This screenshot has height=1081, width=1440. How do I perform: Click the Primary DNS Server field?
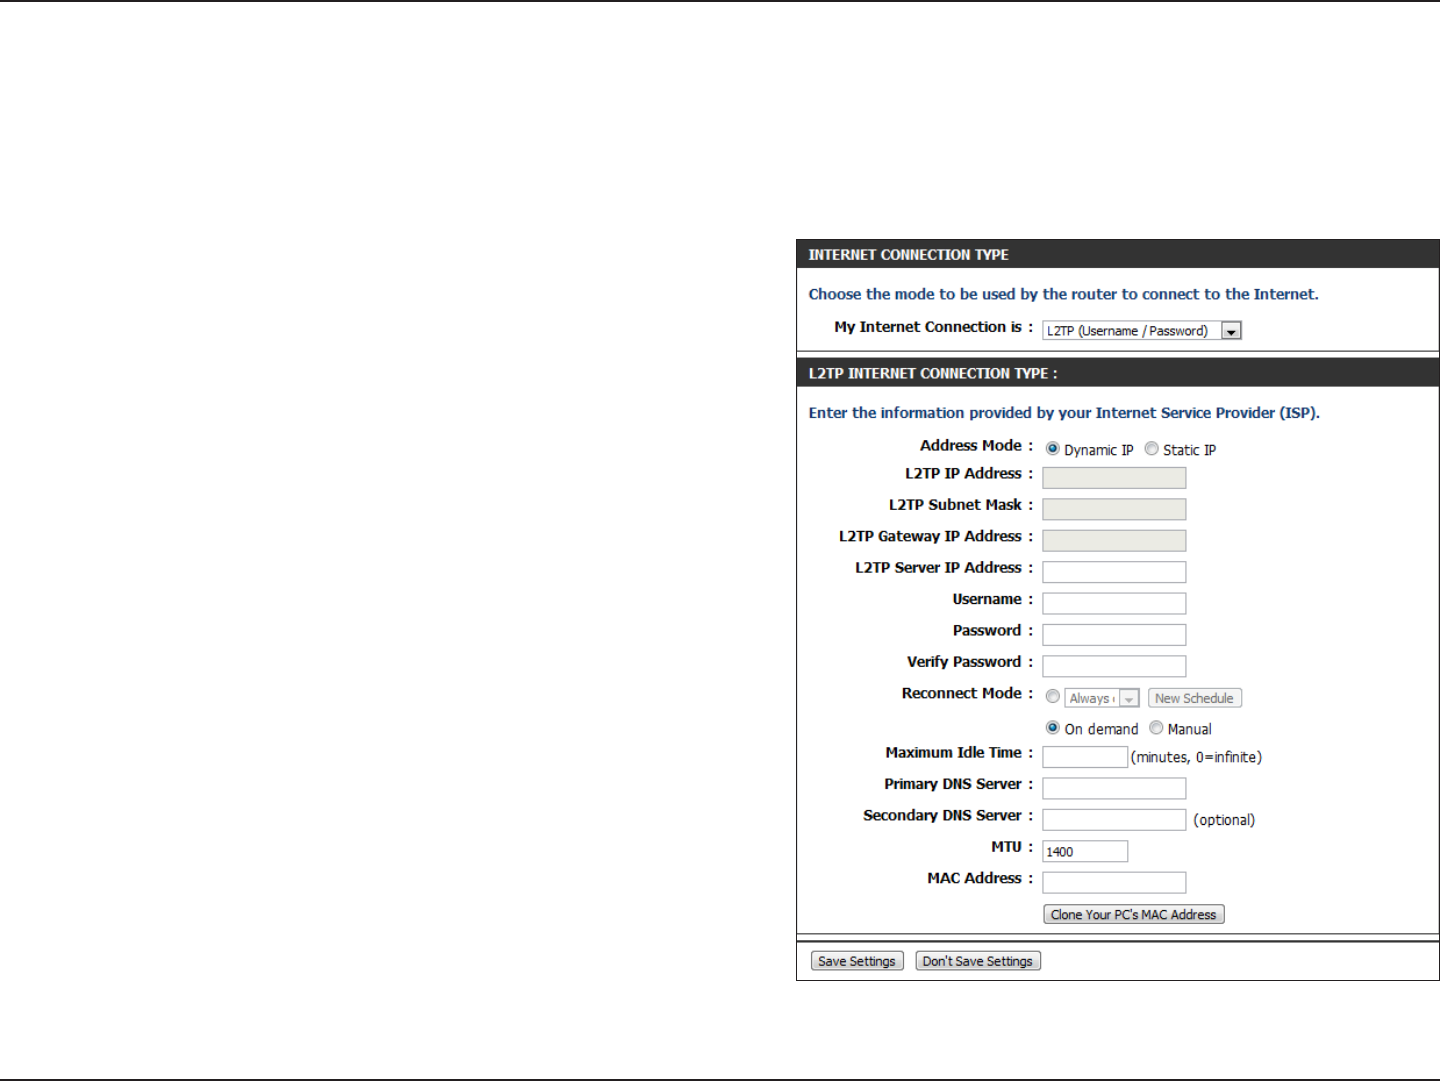pos(1114,789)
